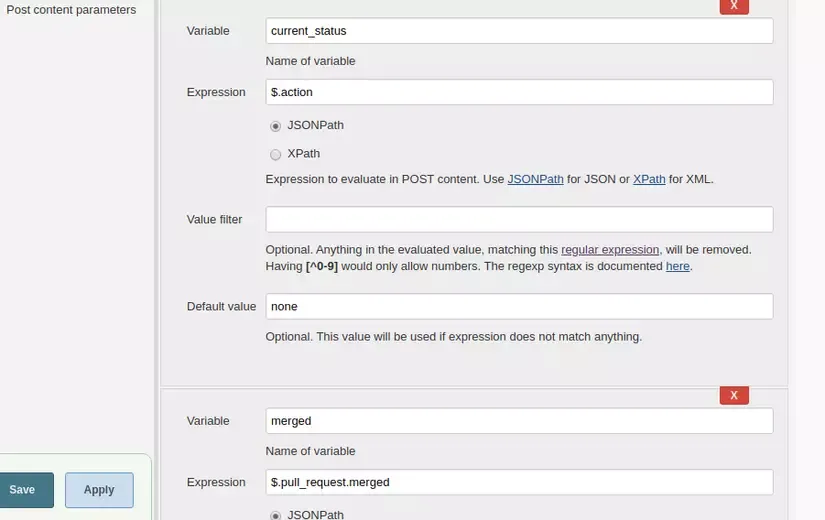Click the Default value field containing none

click(519, 306)
